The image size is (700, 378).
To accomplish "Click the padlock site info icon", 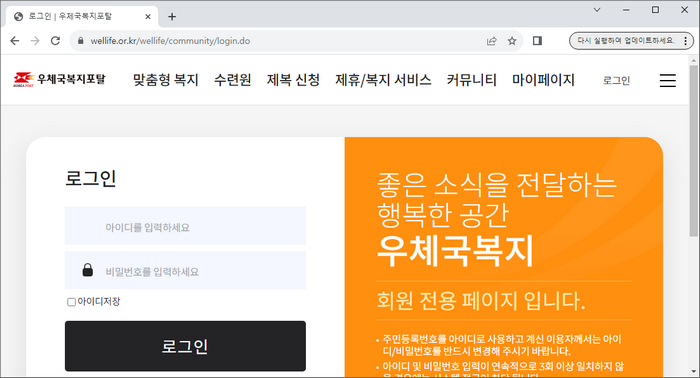I will coord(81,41).
